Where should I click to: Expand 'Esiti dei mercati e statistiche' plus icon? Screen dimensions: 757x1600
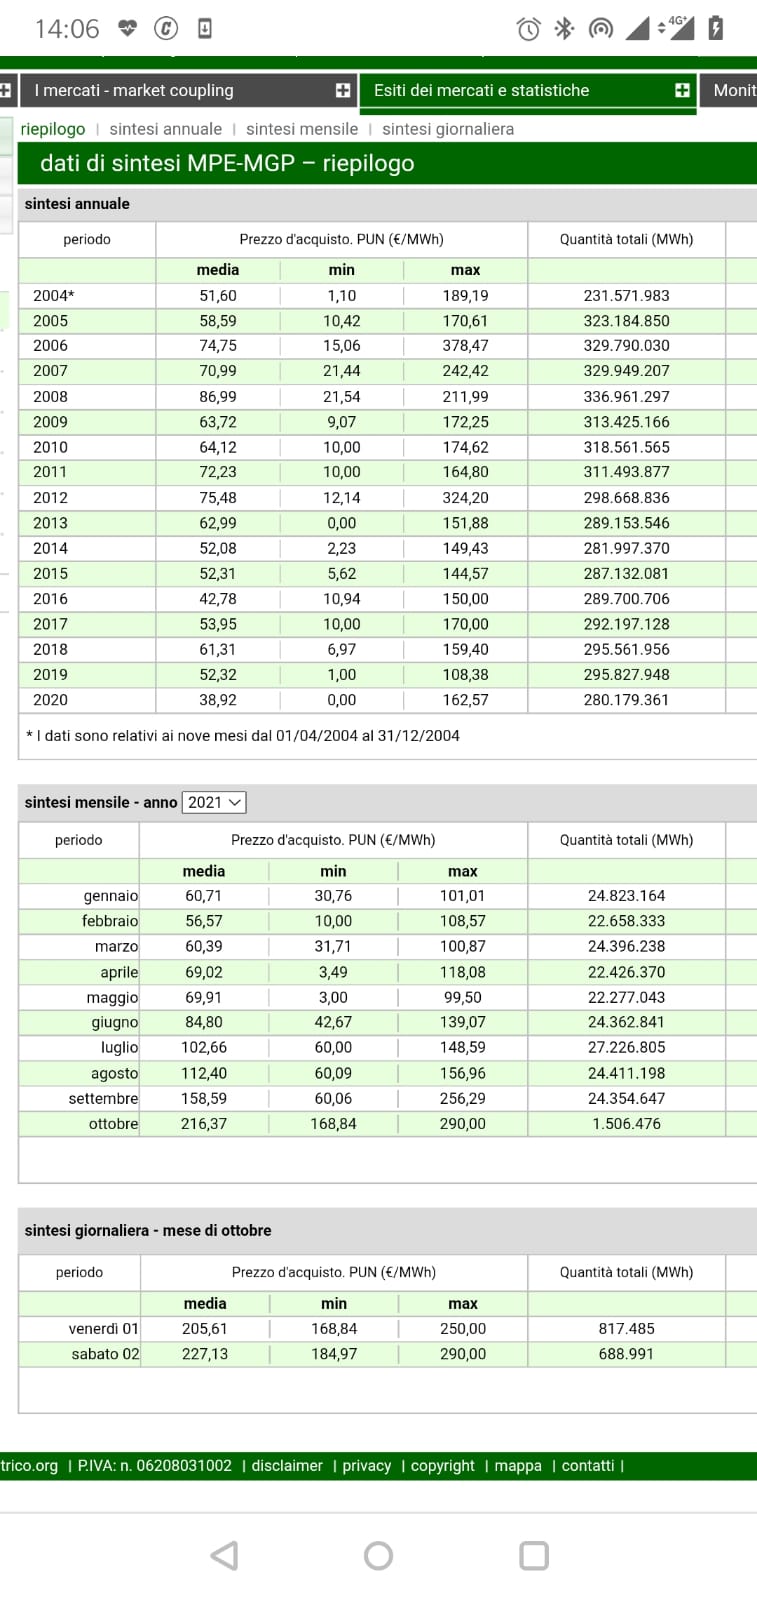click(x=682, y=90)
